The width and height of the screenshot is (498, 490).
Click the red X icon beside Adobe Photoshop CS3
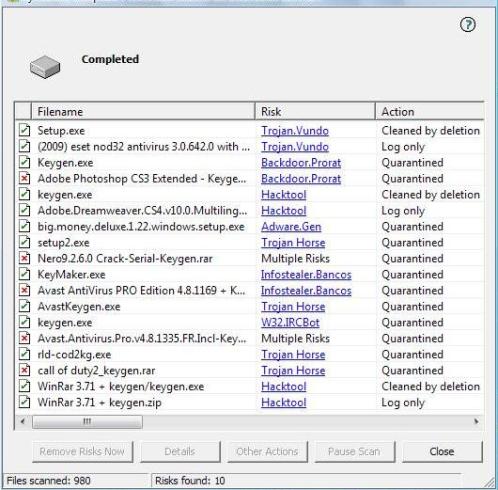pos(24,178)
